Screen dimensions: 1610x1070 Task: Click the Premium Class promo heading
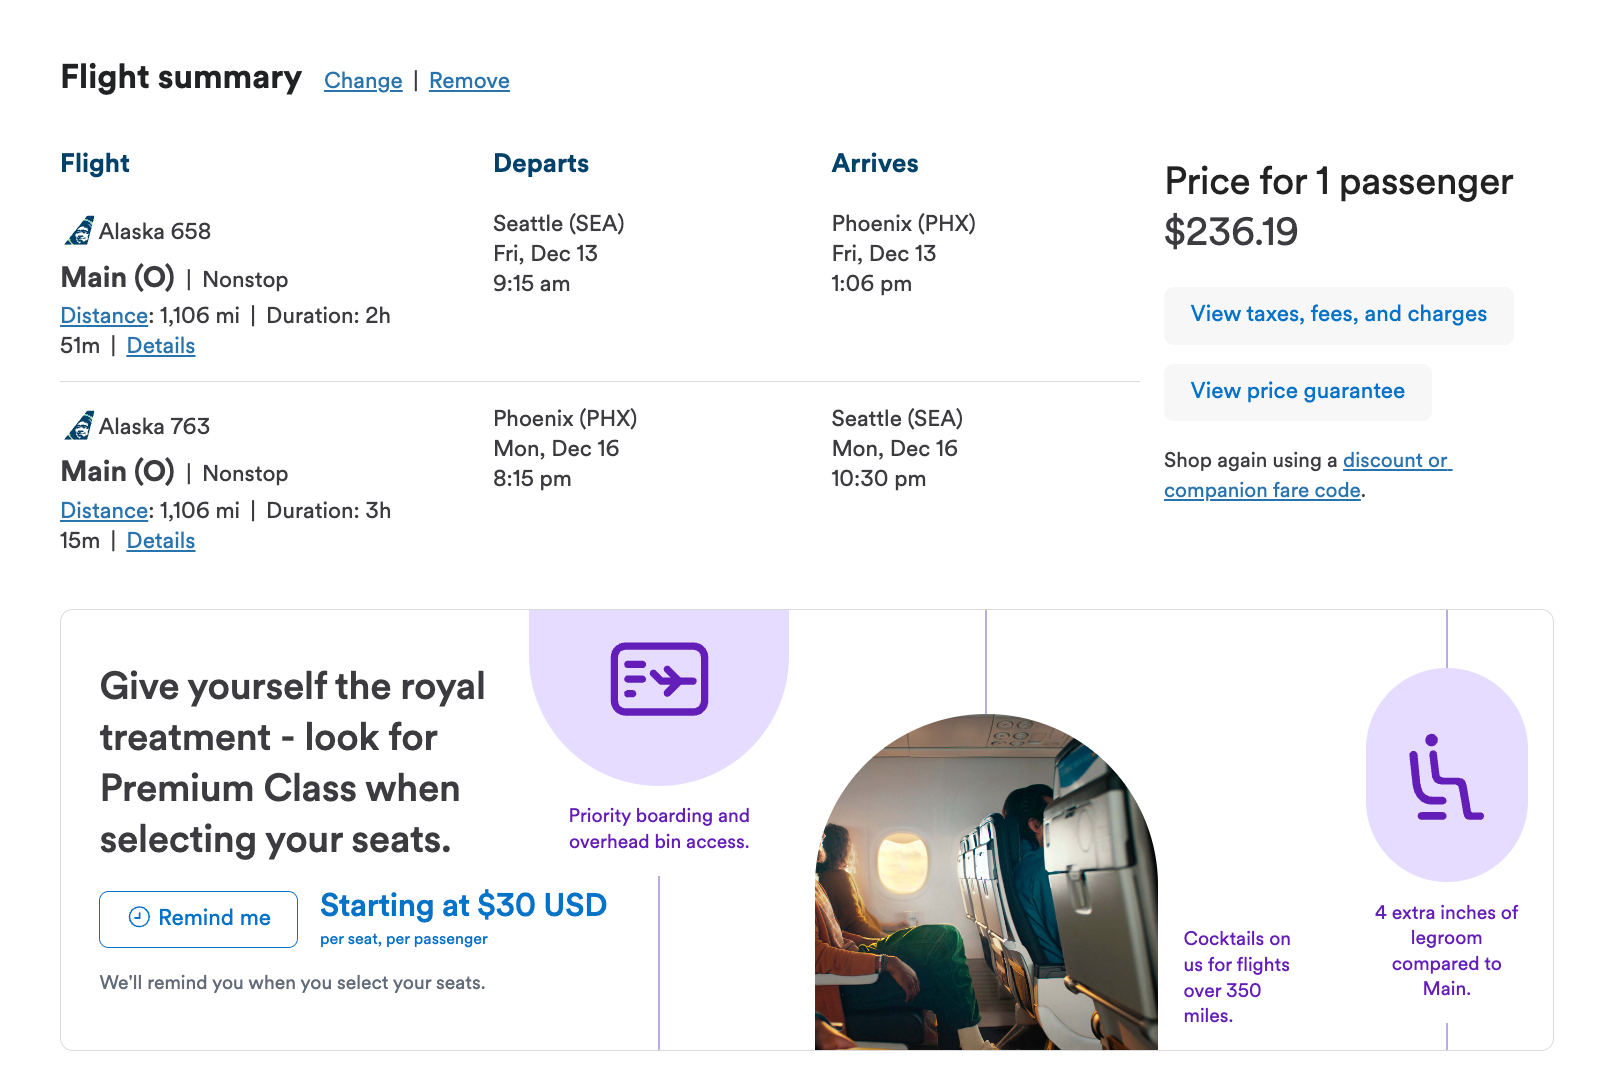[x=292, y=762]
